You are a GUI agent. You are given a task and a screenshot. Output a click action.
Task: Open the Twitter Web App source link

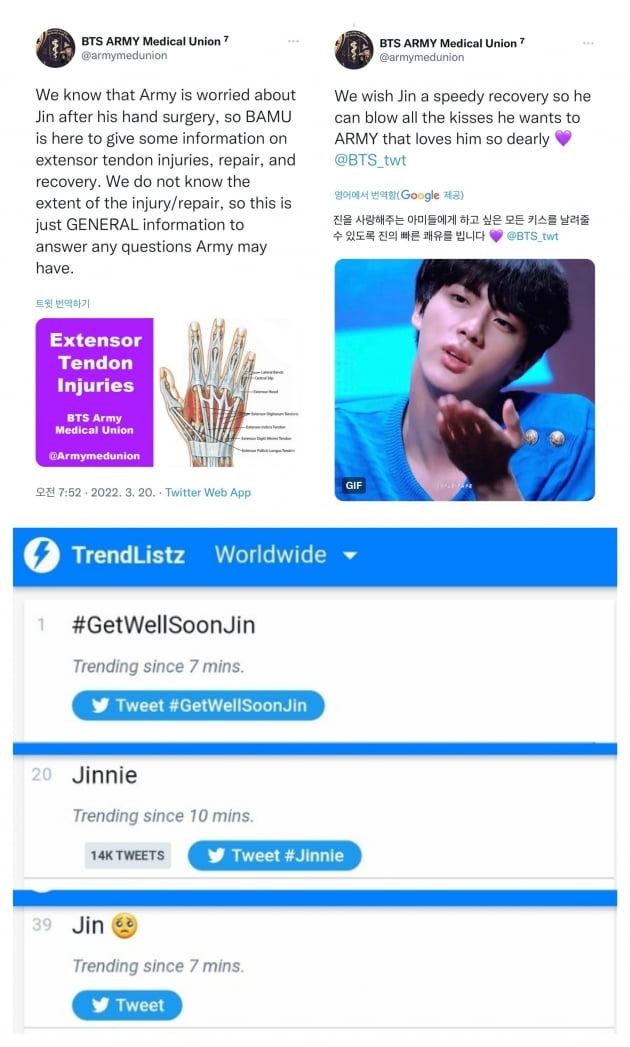click(x=208, y=492)
